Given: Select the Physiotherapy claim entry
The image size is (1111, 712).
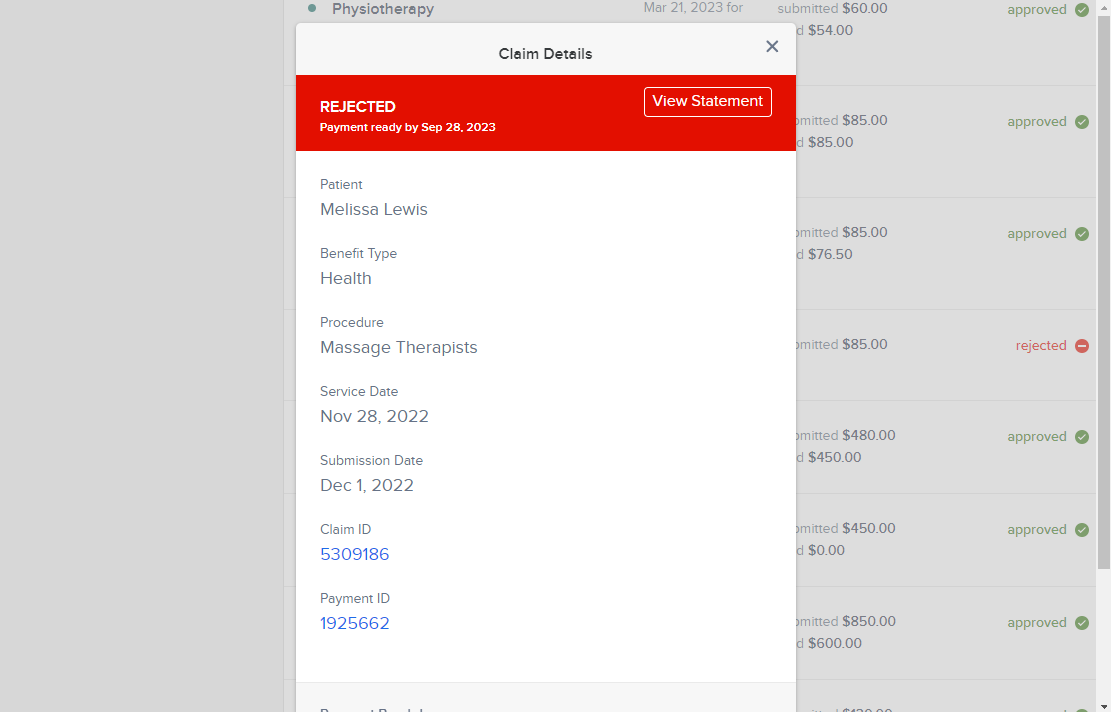Looking at the screenshot, I should pyautogui.click(x=383, y=8).
